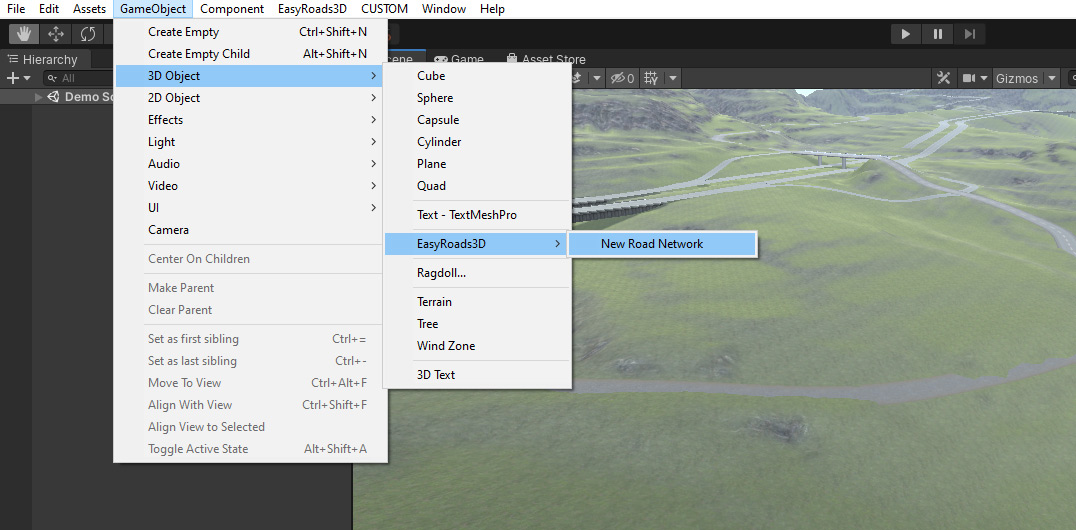Screen dimensions: 1076x530
Task: Create a 3D Text object
Action: click(477, 374)
